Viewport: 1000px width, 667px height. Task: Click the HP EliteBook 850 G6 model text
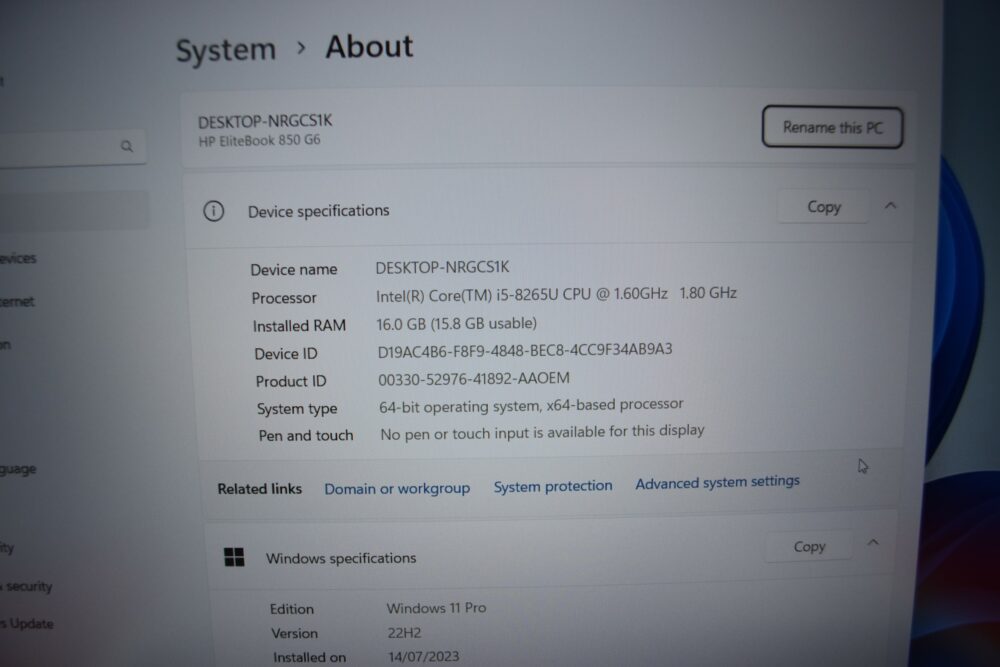259,140
